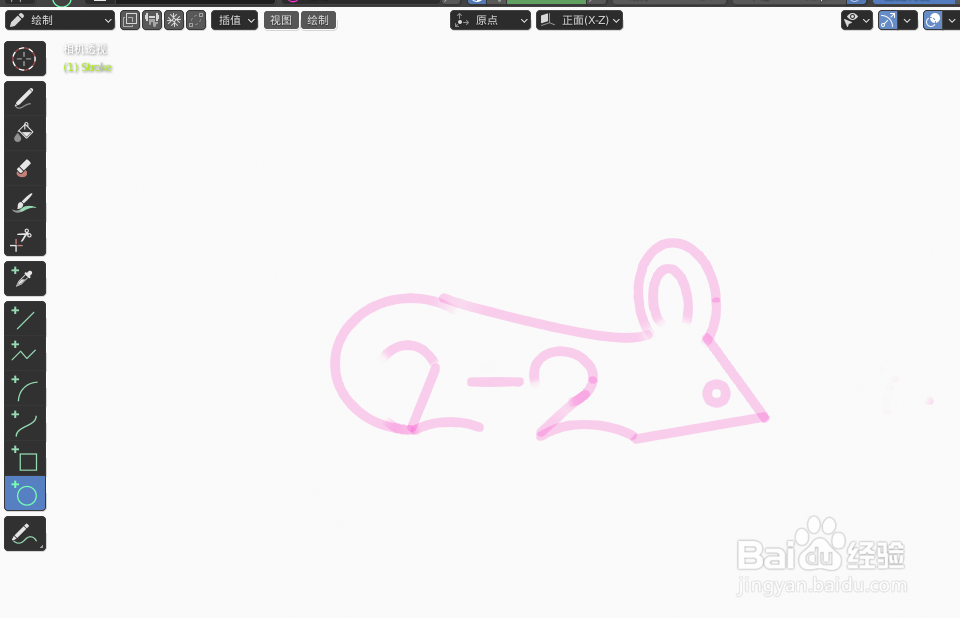960x618 pixels.
Task: Open the 正面(X-Z) drawing plane dropdown
Action: pos(580,20)
